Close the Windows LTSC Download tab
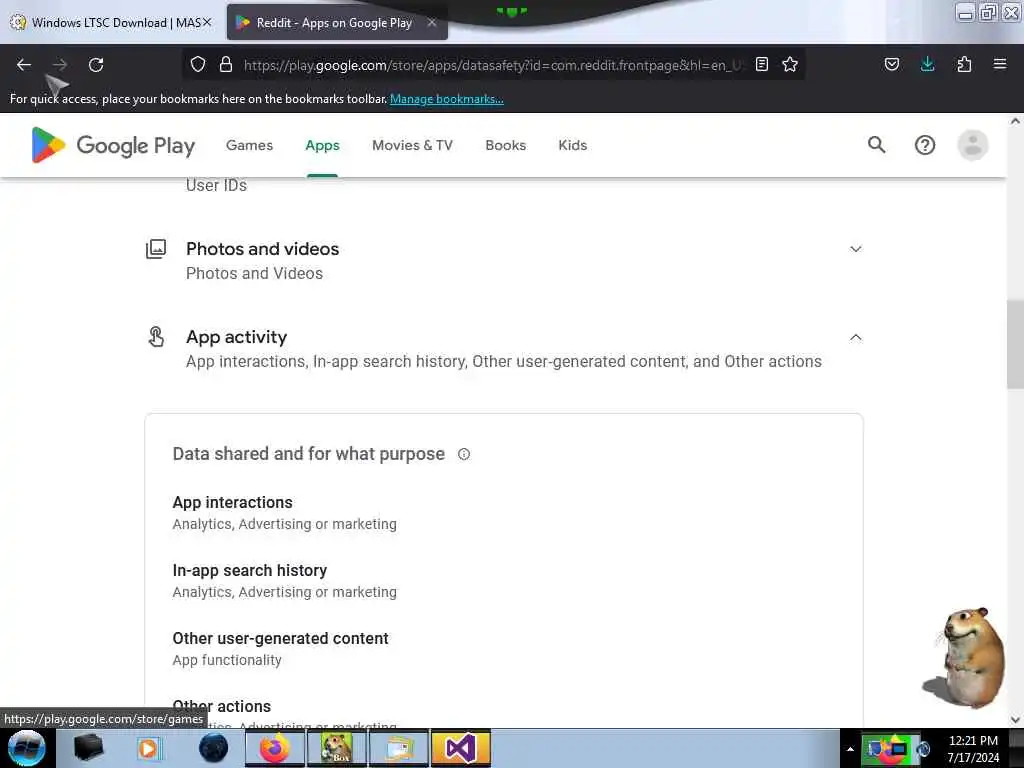 click(207, 22)
